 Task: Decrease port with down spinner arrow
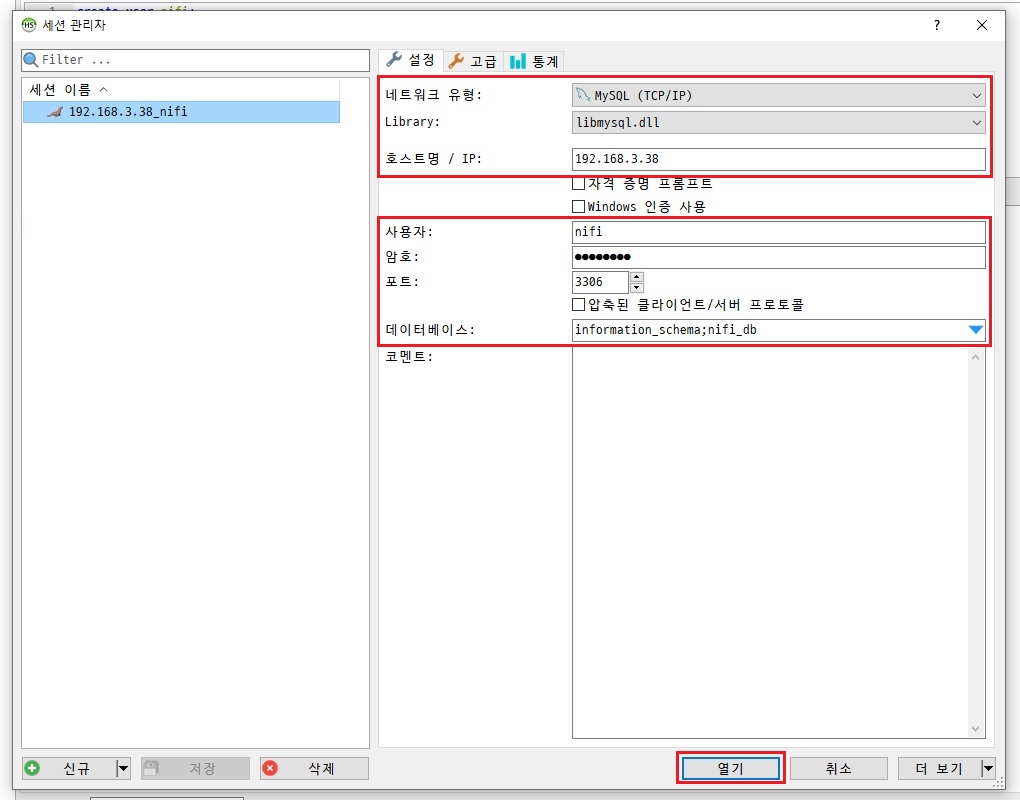637,287
